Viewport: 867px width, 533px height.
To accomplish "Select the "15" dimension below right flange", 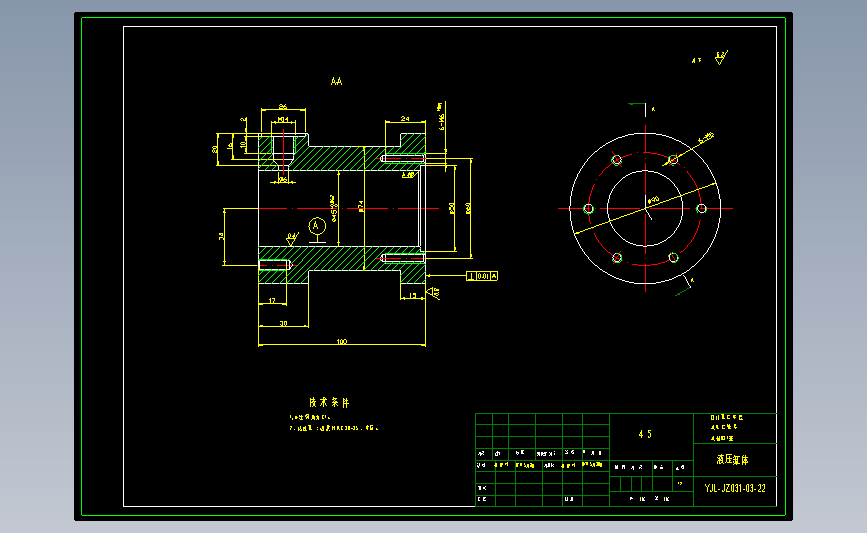I will (412, 296).
